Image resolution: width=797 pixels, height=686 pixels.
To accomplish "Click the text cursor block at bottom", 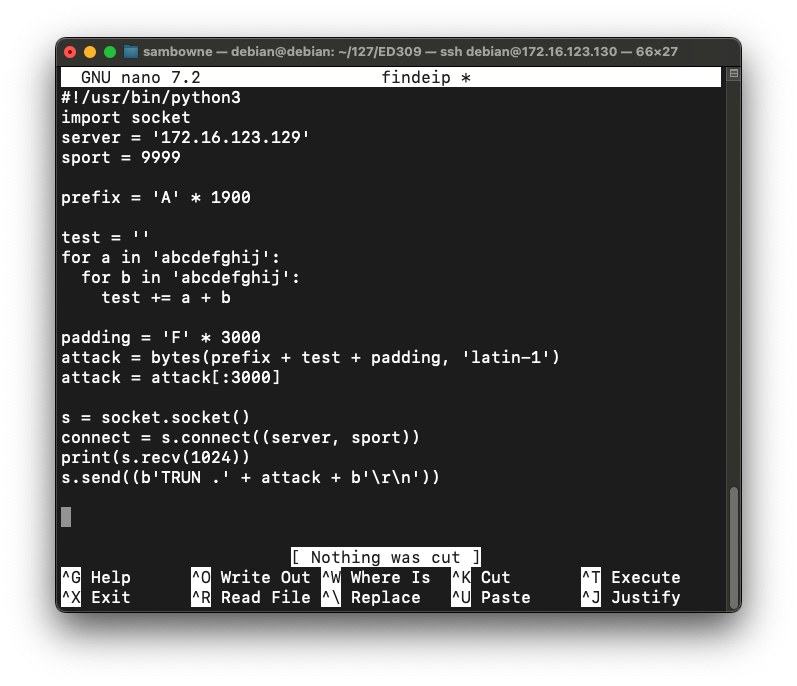I will pyautogui.click(x=66, y=517).
